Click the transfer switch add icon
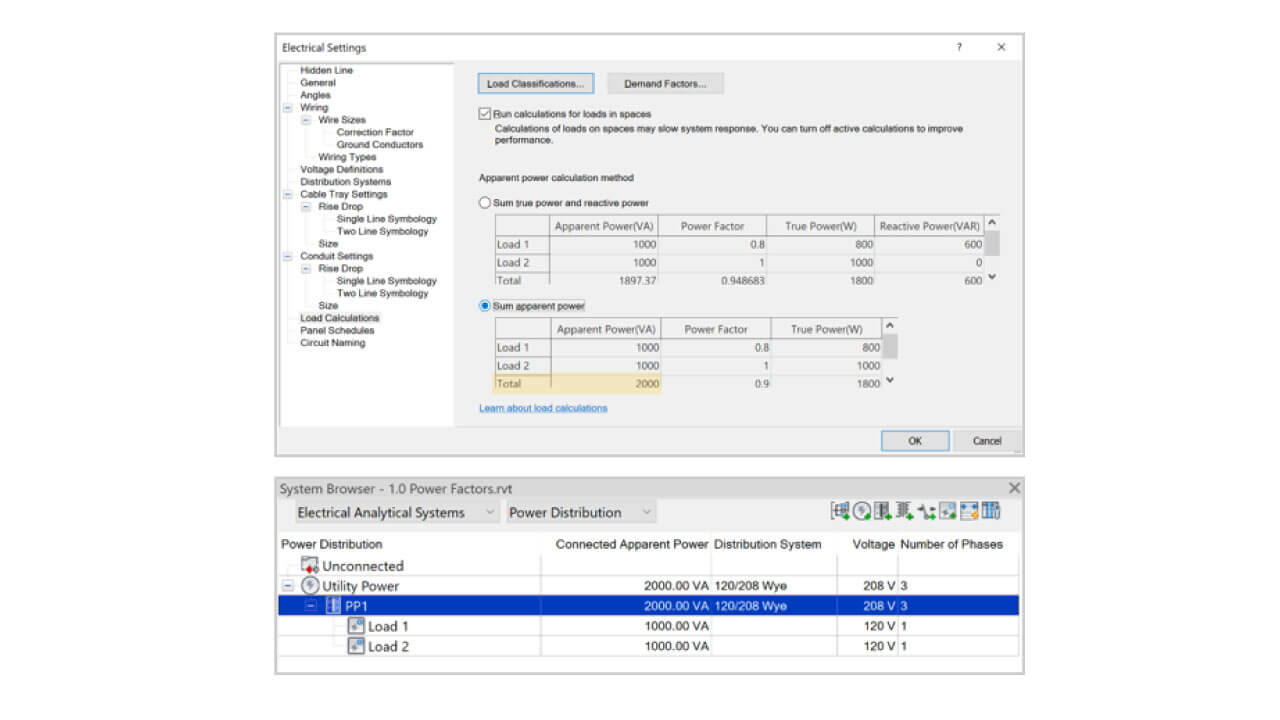The height and width of the screenshot is (720, 1280). point(927,511)
